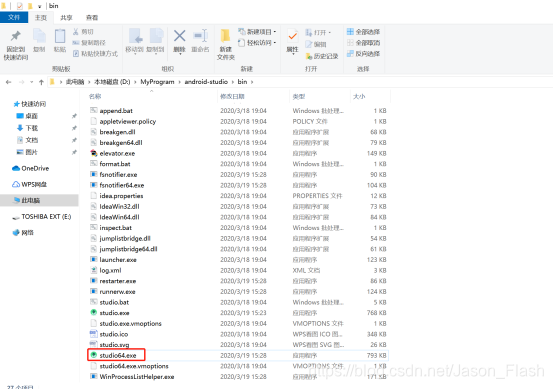Click the Move to icon
Viewport: 553px width, 389px height.
(135, 36)
